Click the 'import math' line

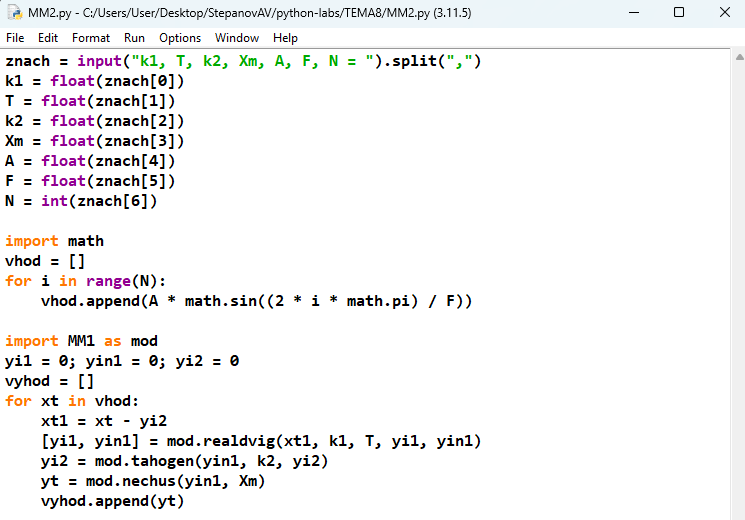coord(54,241)
